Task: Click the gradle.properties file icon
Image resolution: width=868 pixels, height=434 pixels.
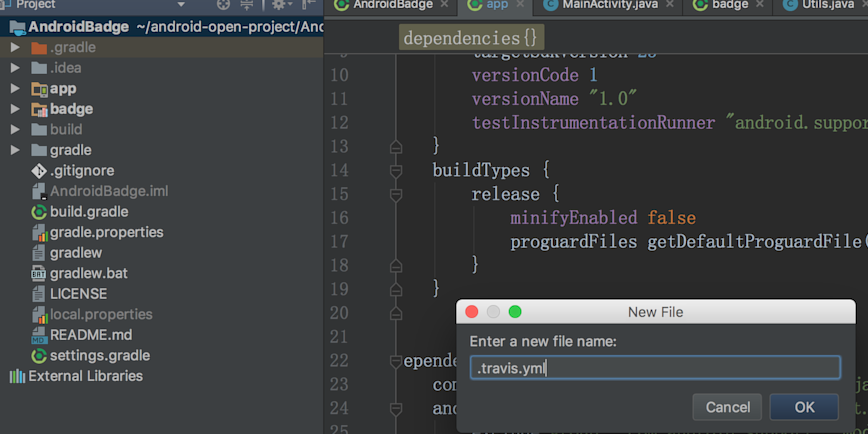Action: pyautogui.click(x=39, y=232)
